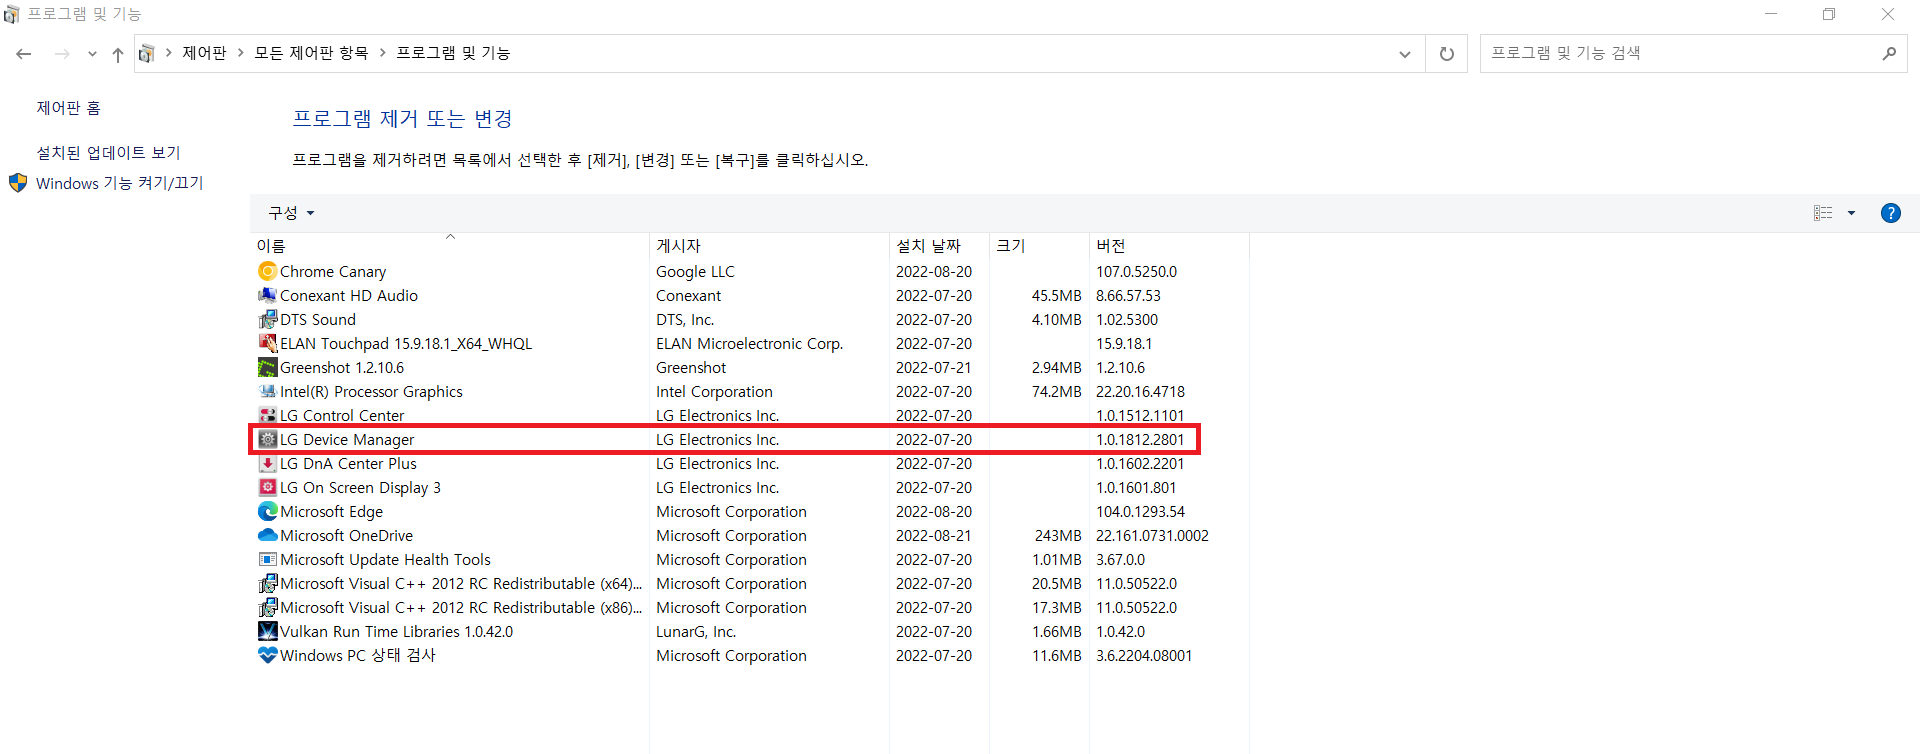
Task: Open the 구성 dropdown menu
Action: click(291, 213)
